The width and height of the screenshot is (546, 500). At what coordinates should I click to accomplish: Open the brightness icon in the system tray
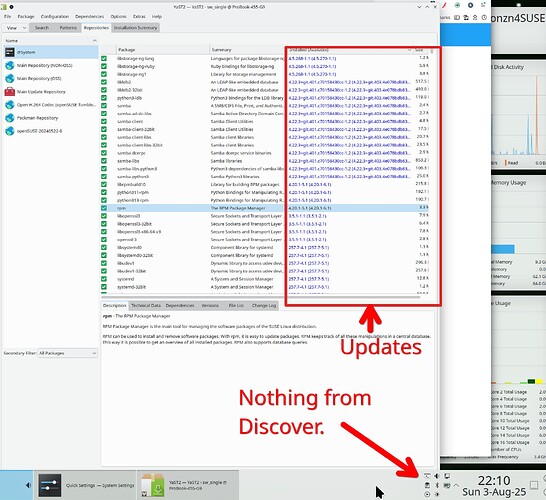coord(437,494)
